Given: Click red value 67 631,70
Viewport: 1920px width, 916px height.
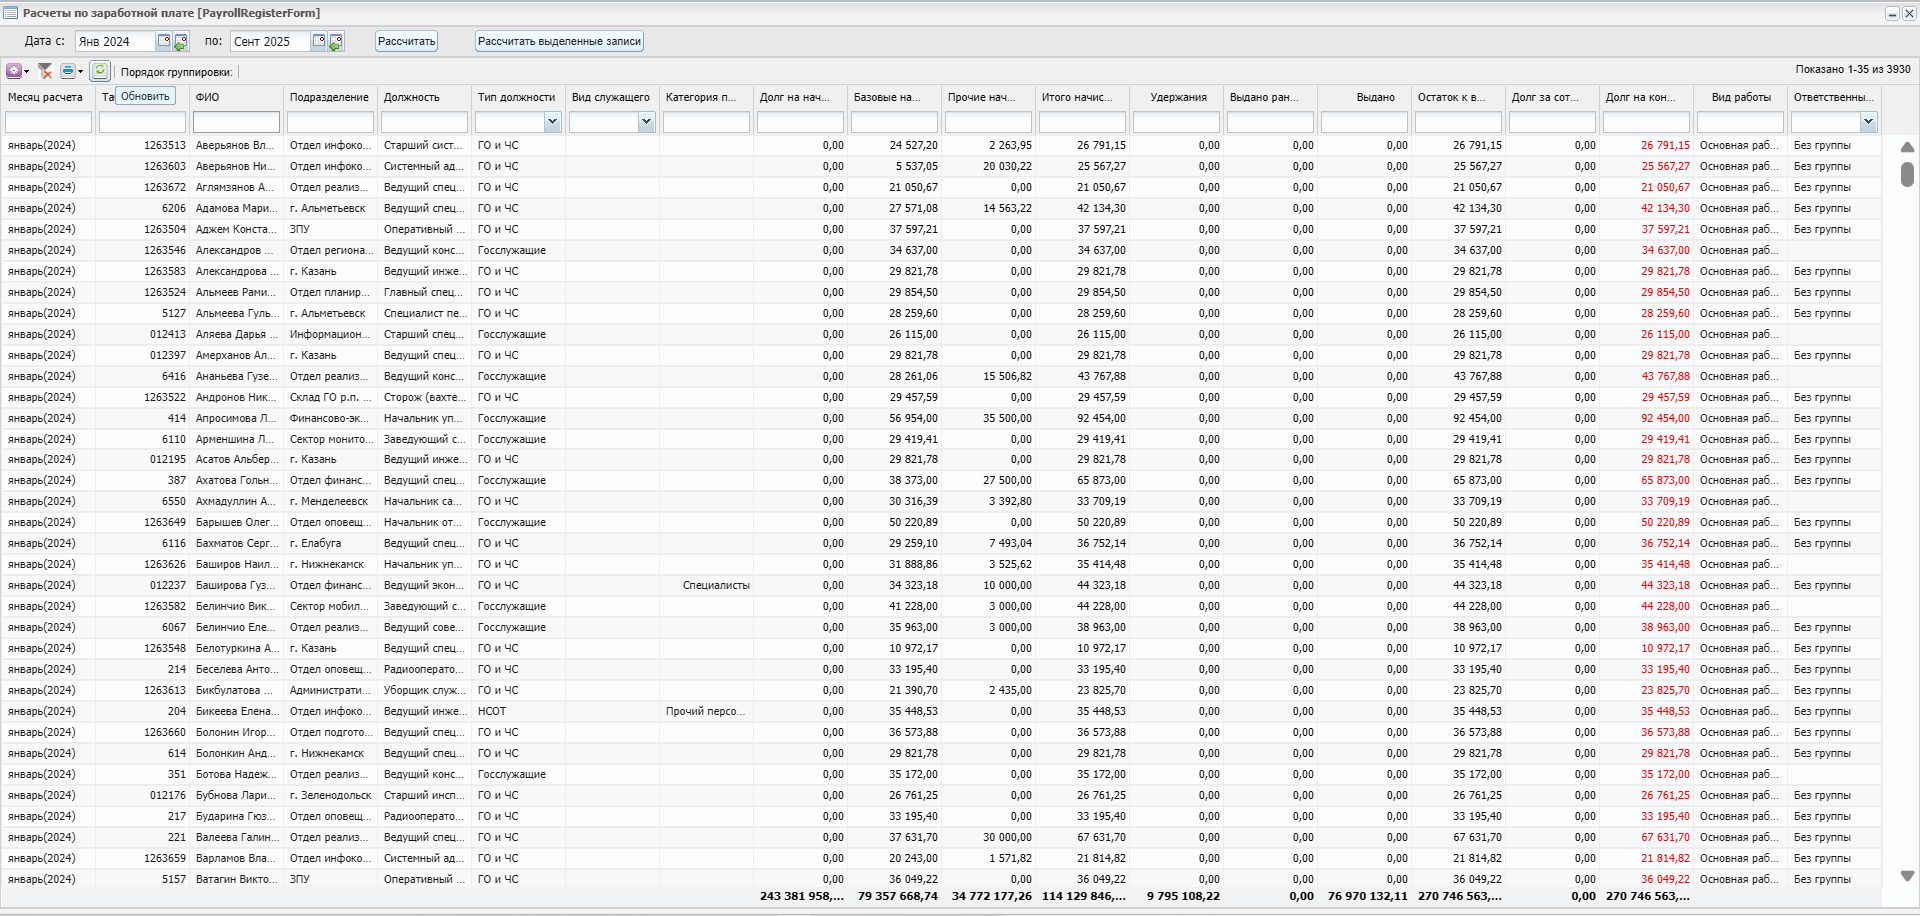Looking at the screenshot, I should (x=1665, y=837).
